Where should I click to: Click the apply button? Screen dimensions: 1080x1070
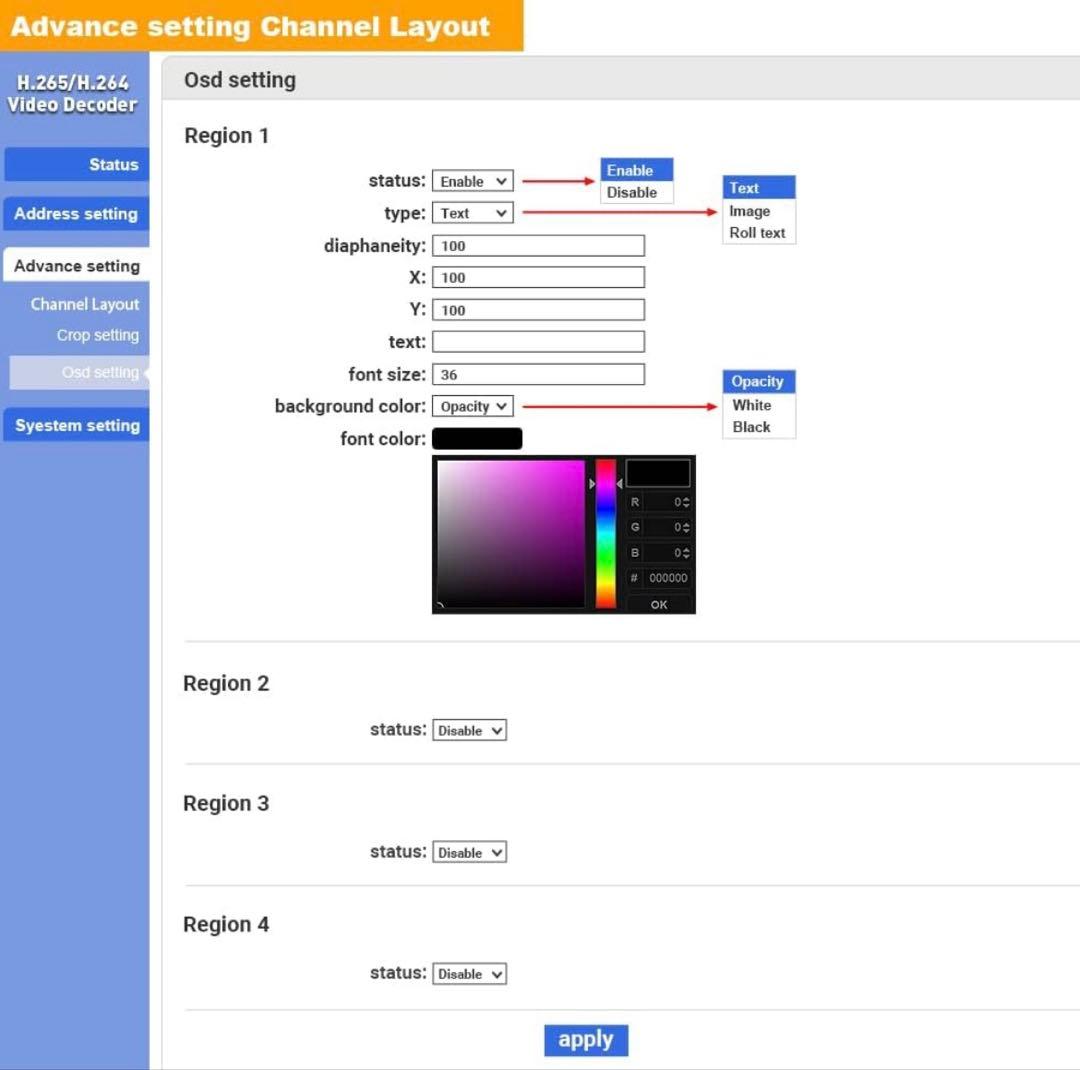pos(586,1040)
